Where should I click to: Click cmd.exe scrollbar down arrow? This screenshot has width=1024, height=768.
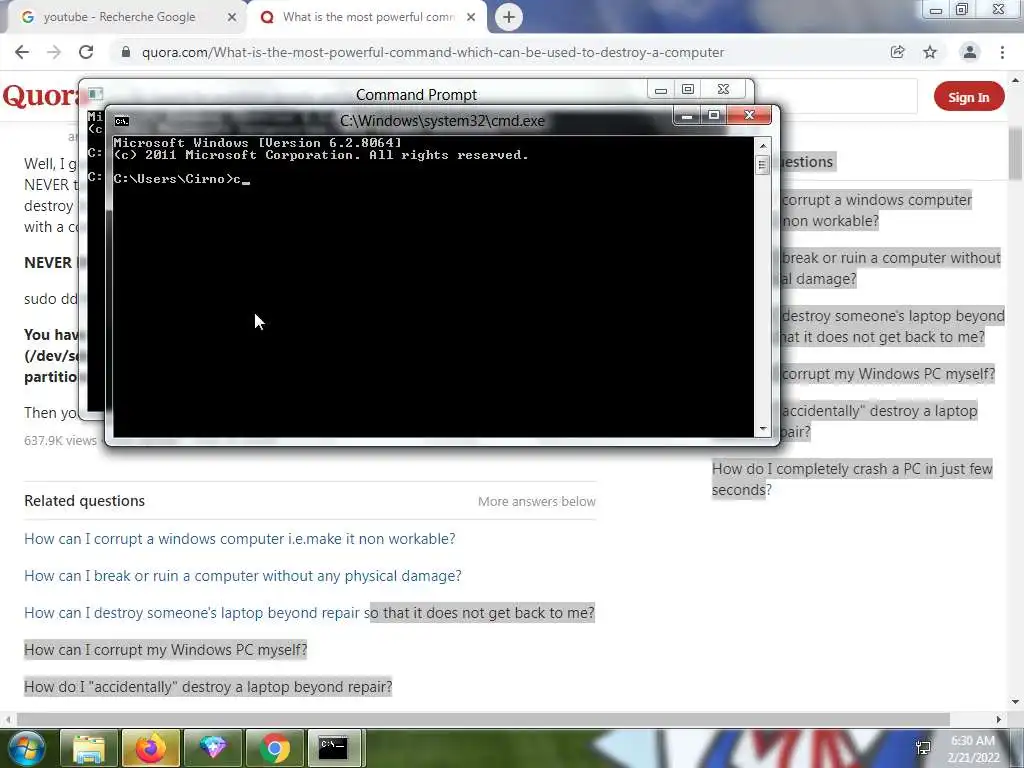(x=763, y=430)
